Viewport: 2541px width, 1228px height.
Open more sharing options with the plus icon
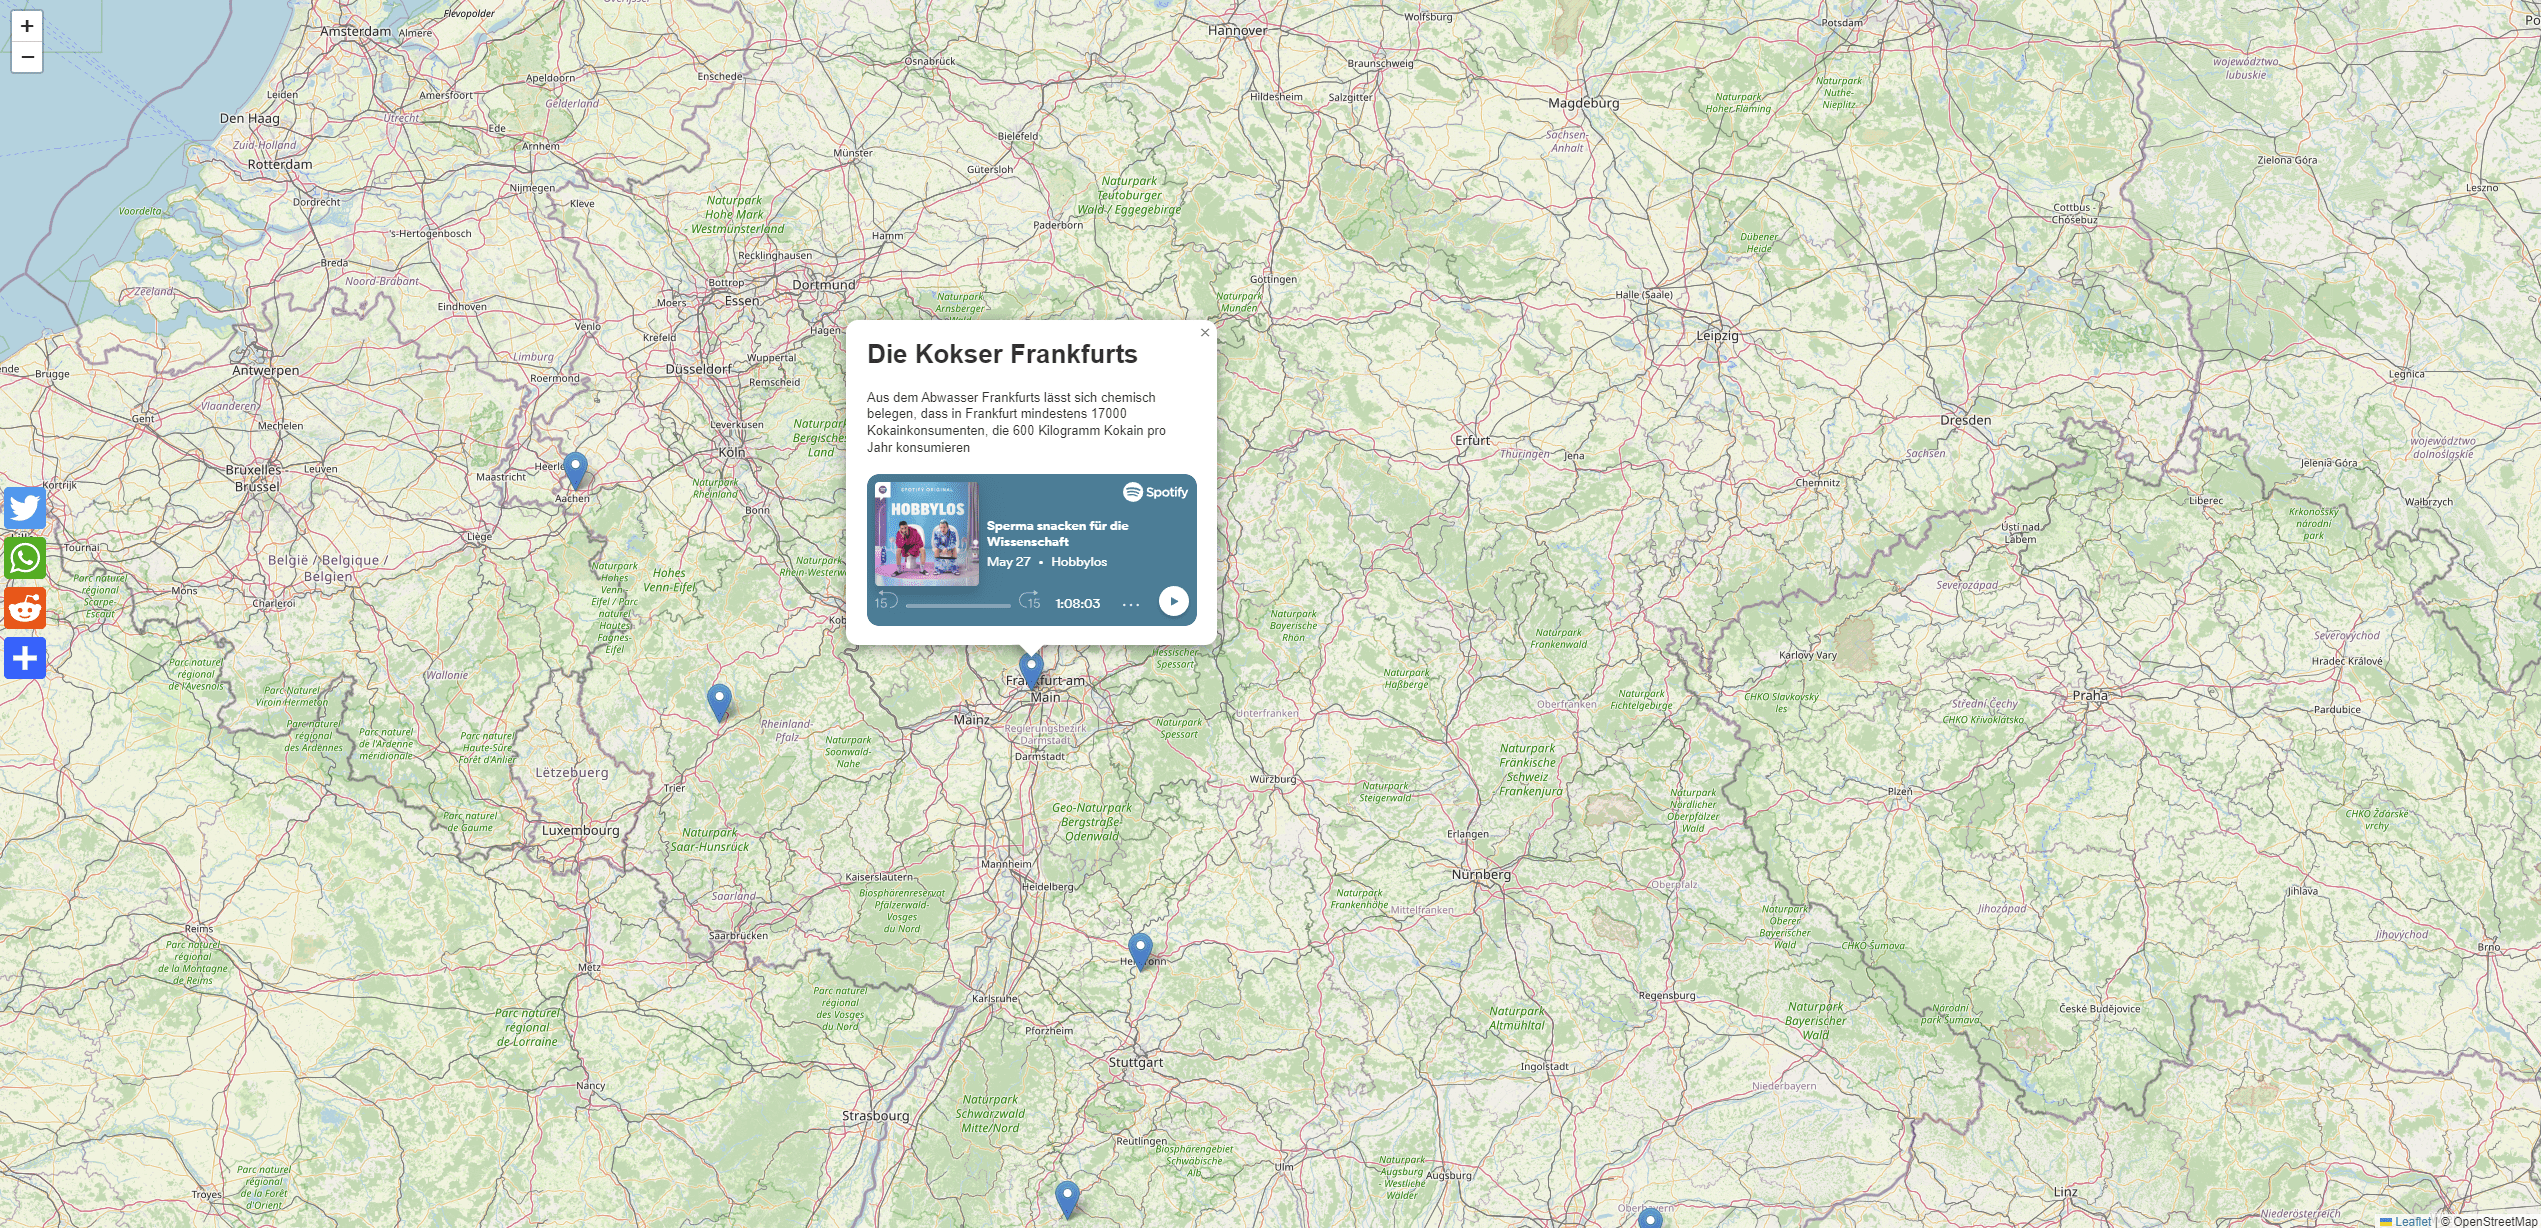[25, 658]
